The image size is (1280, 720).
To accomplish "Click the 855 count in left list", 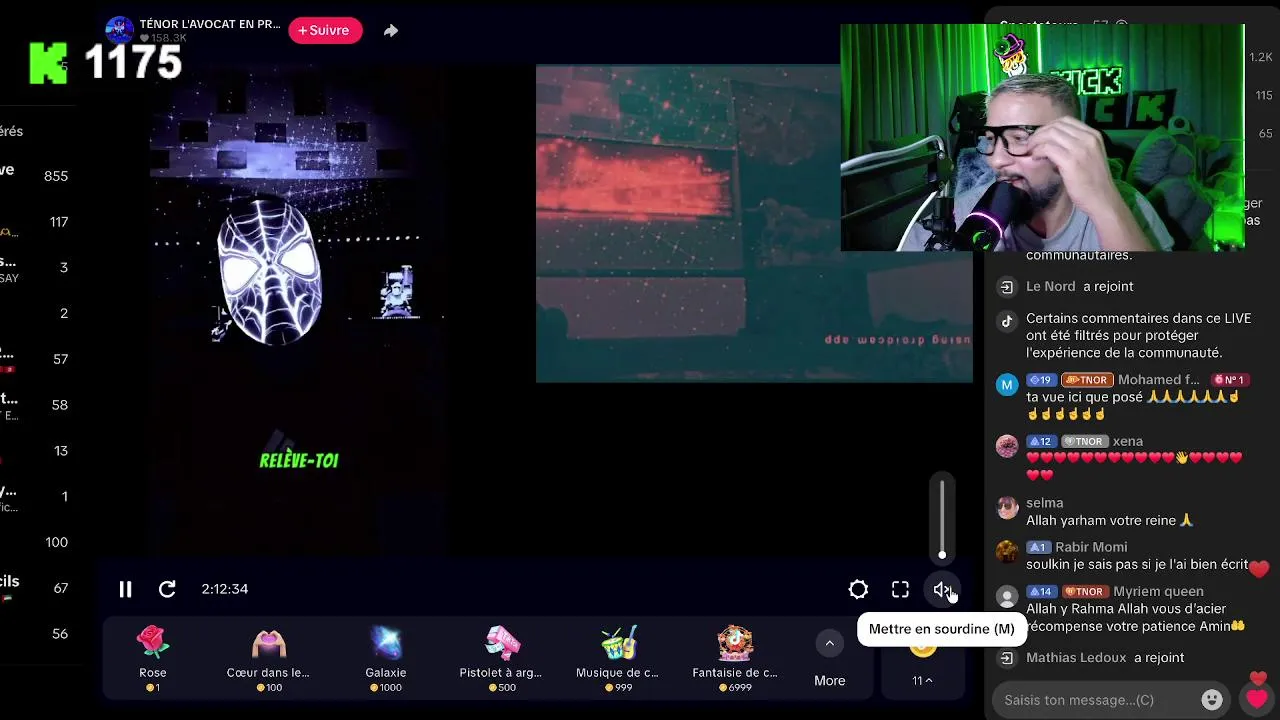I will 56,176.
